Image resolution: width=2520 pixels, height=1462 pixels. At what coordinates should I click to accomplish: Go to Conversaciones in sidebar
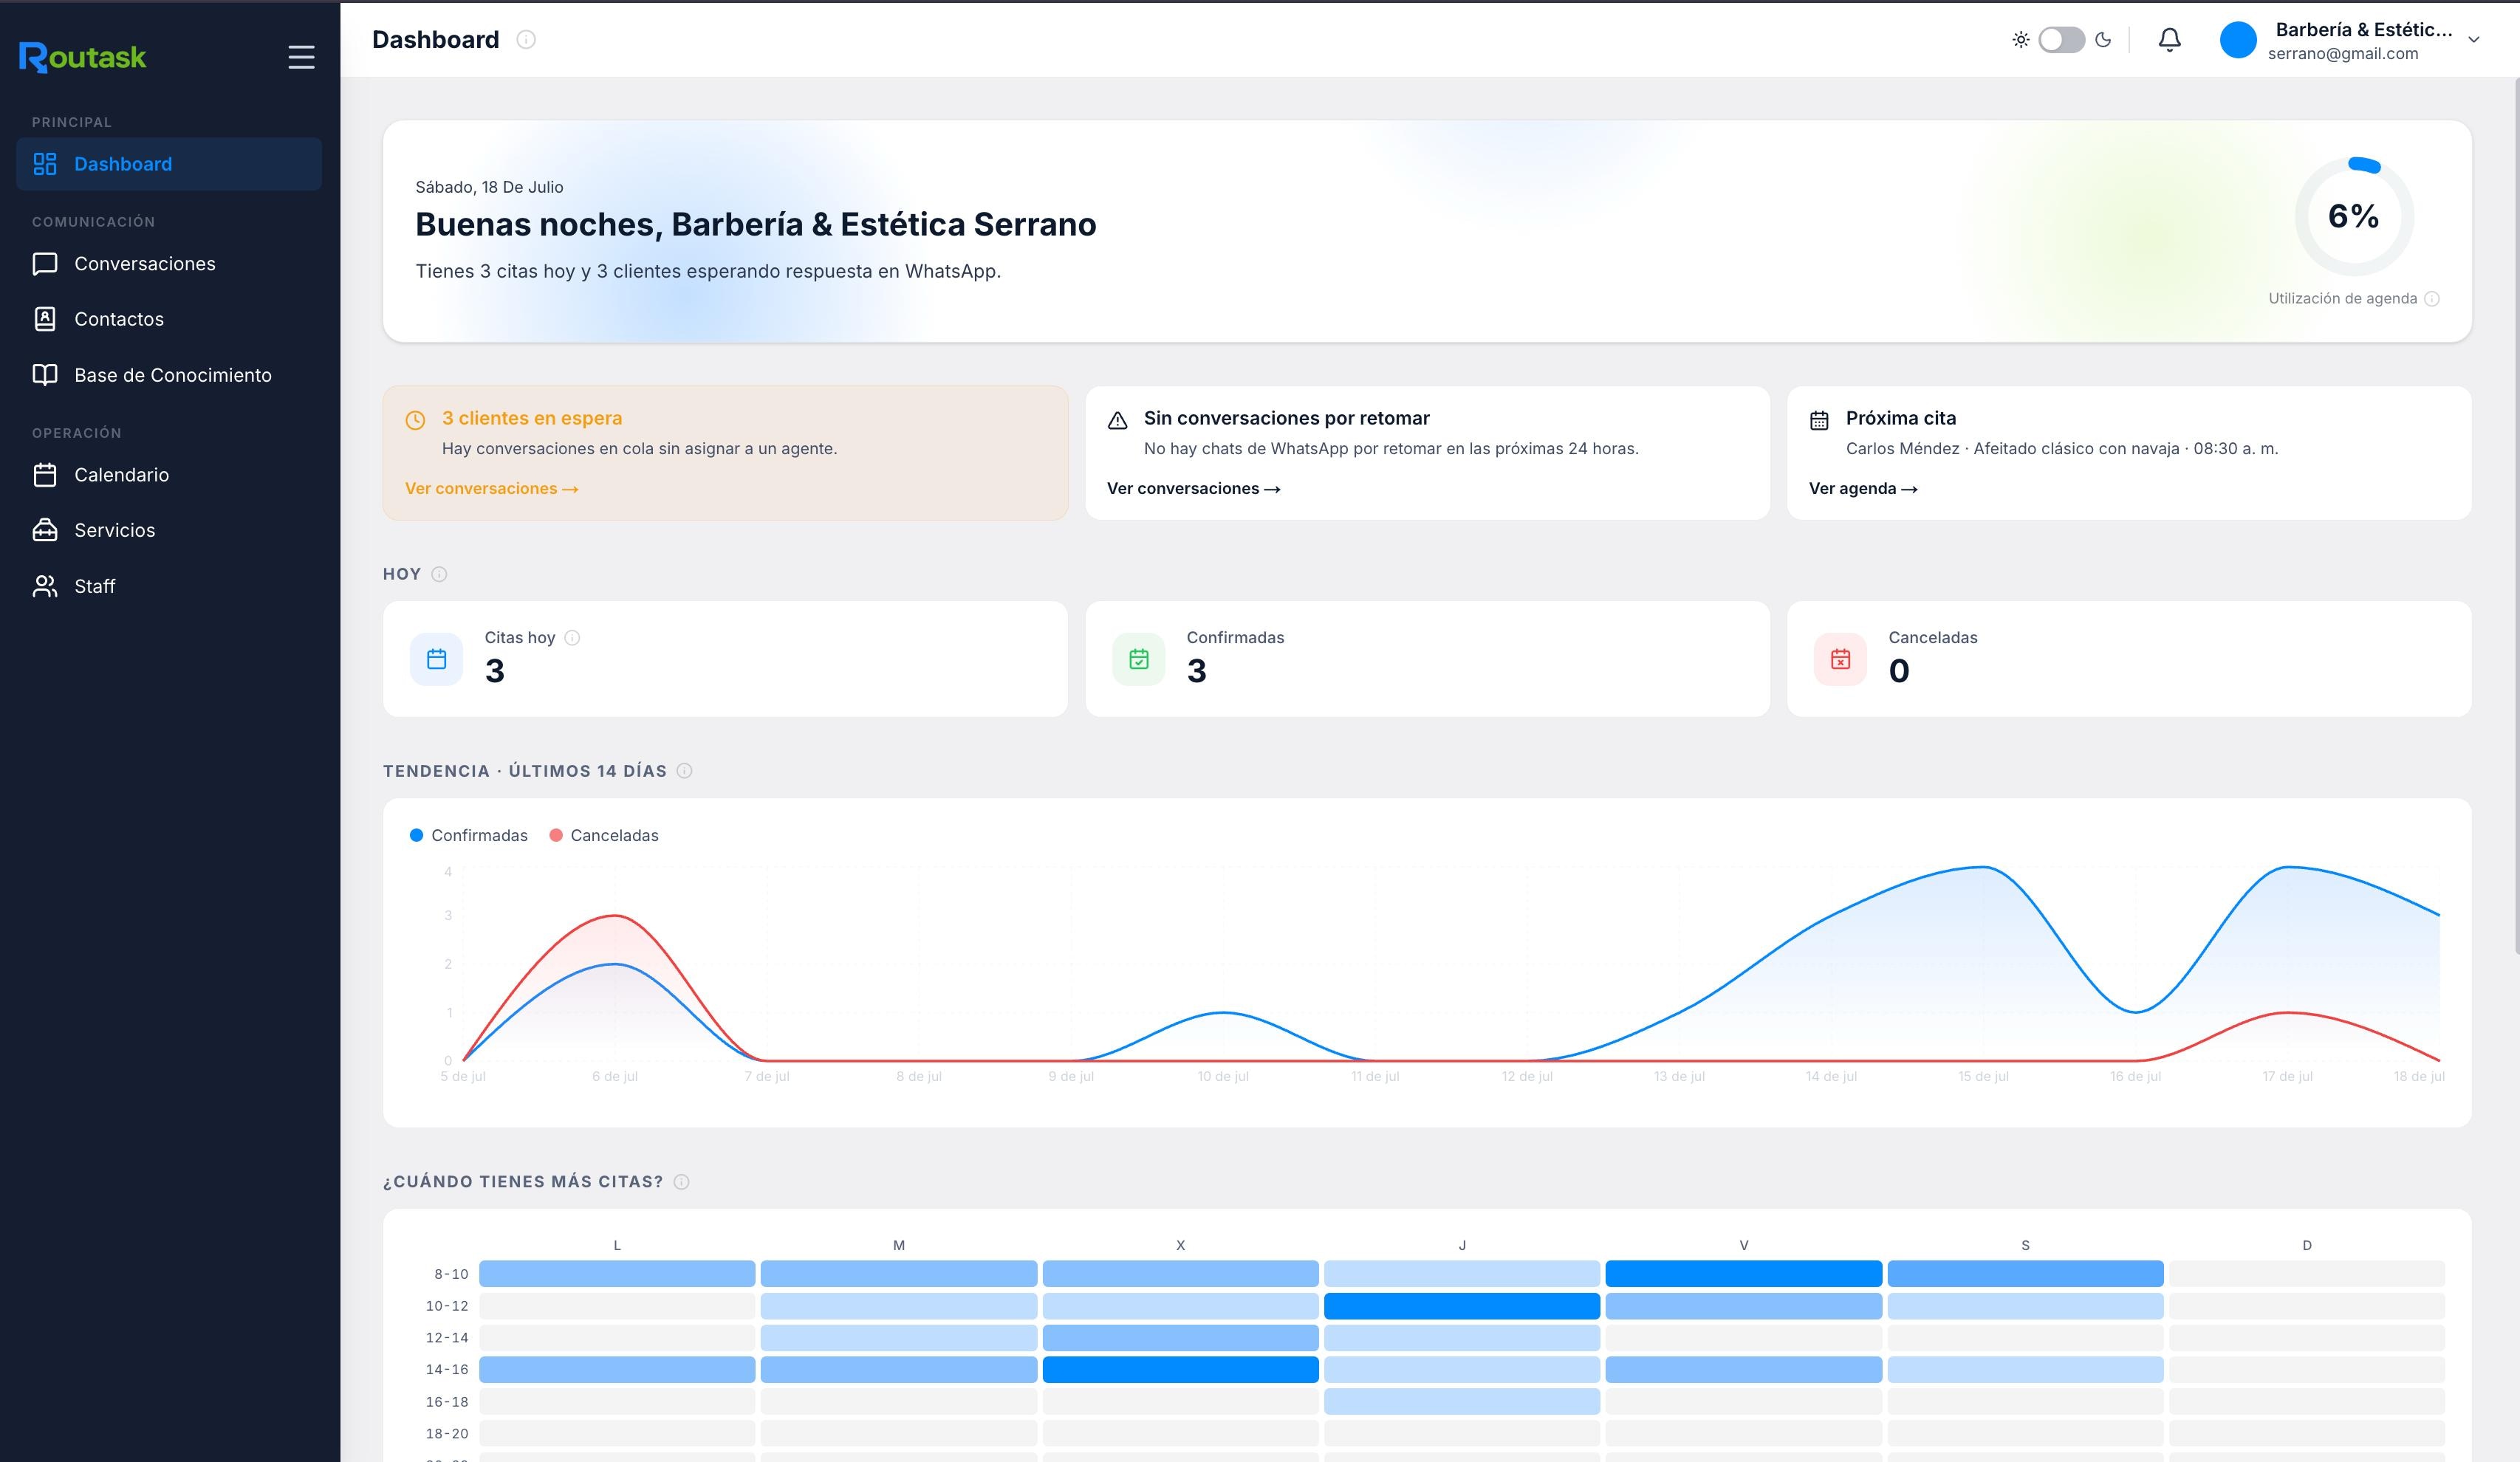[169, 264]
